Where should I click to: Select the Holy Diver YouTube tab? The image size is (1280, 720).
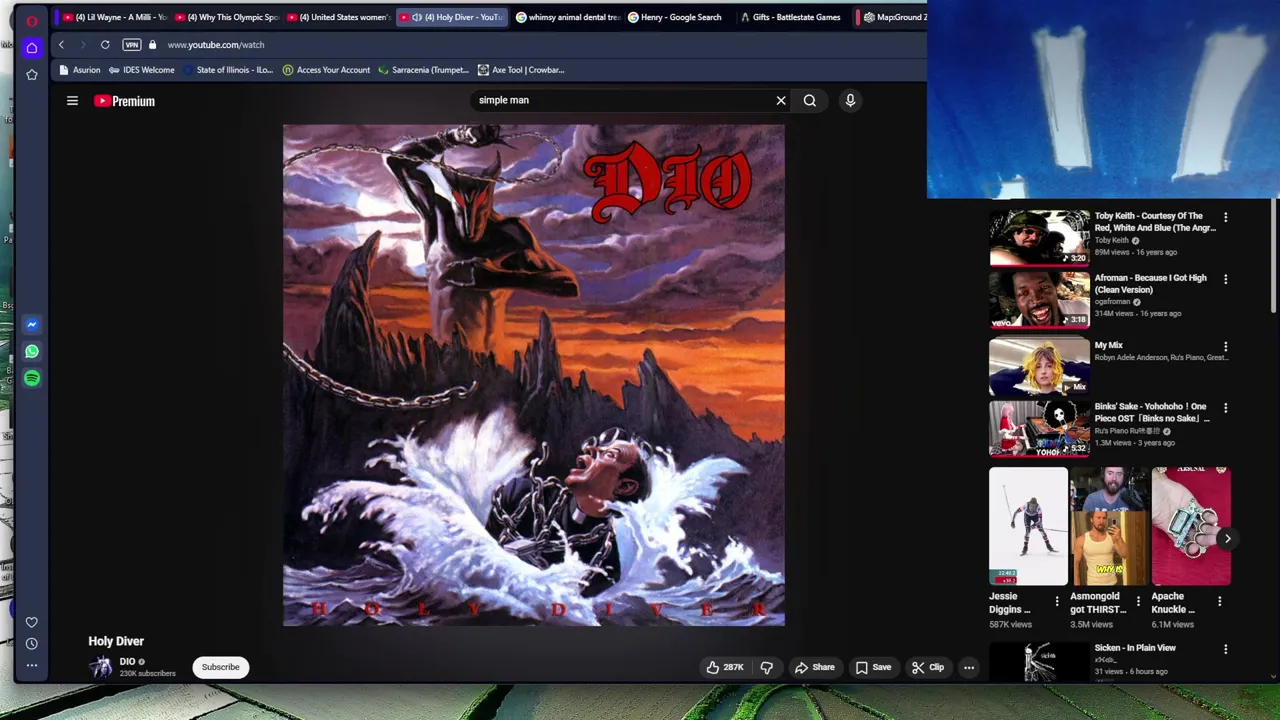451,17
